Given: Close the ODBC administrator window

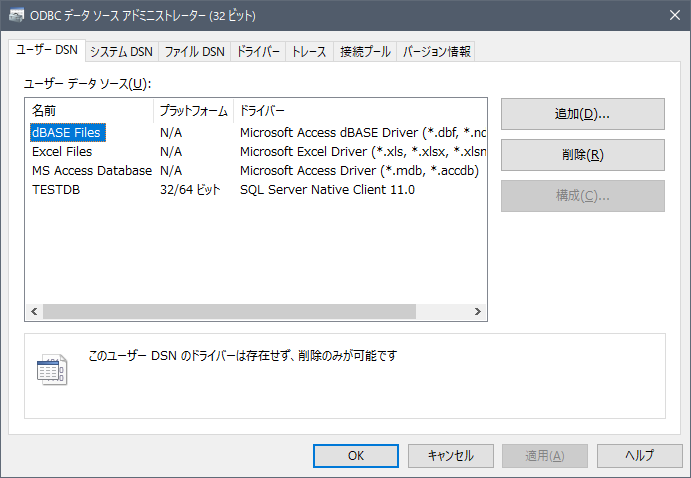Looking at the screenshot, I should (667, 16).
